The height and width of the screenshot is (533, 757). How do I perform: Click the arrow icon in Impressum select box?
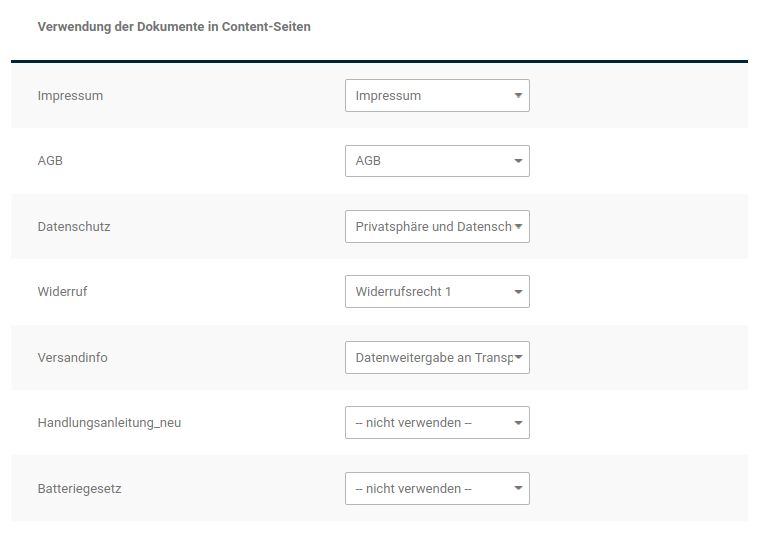[518, 96]
